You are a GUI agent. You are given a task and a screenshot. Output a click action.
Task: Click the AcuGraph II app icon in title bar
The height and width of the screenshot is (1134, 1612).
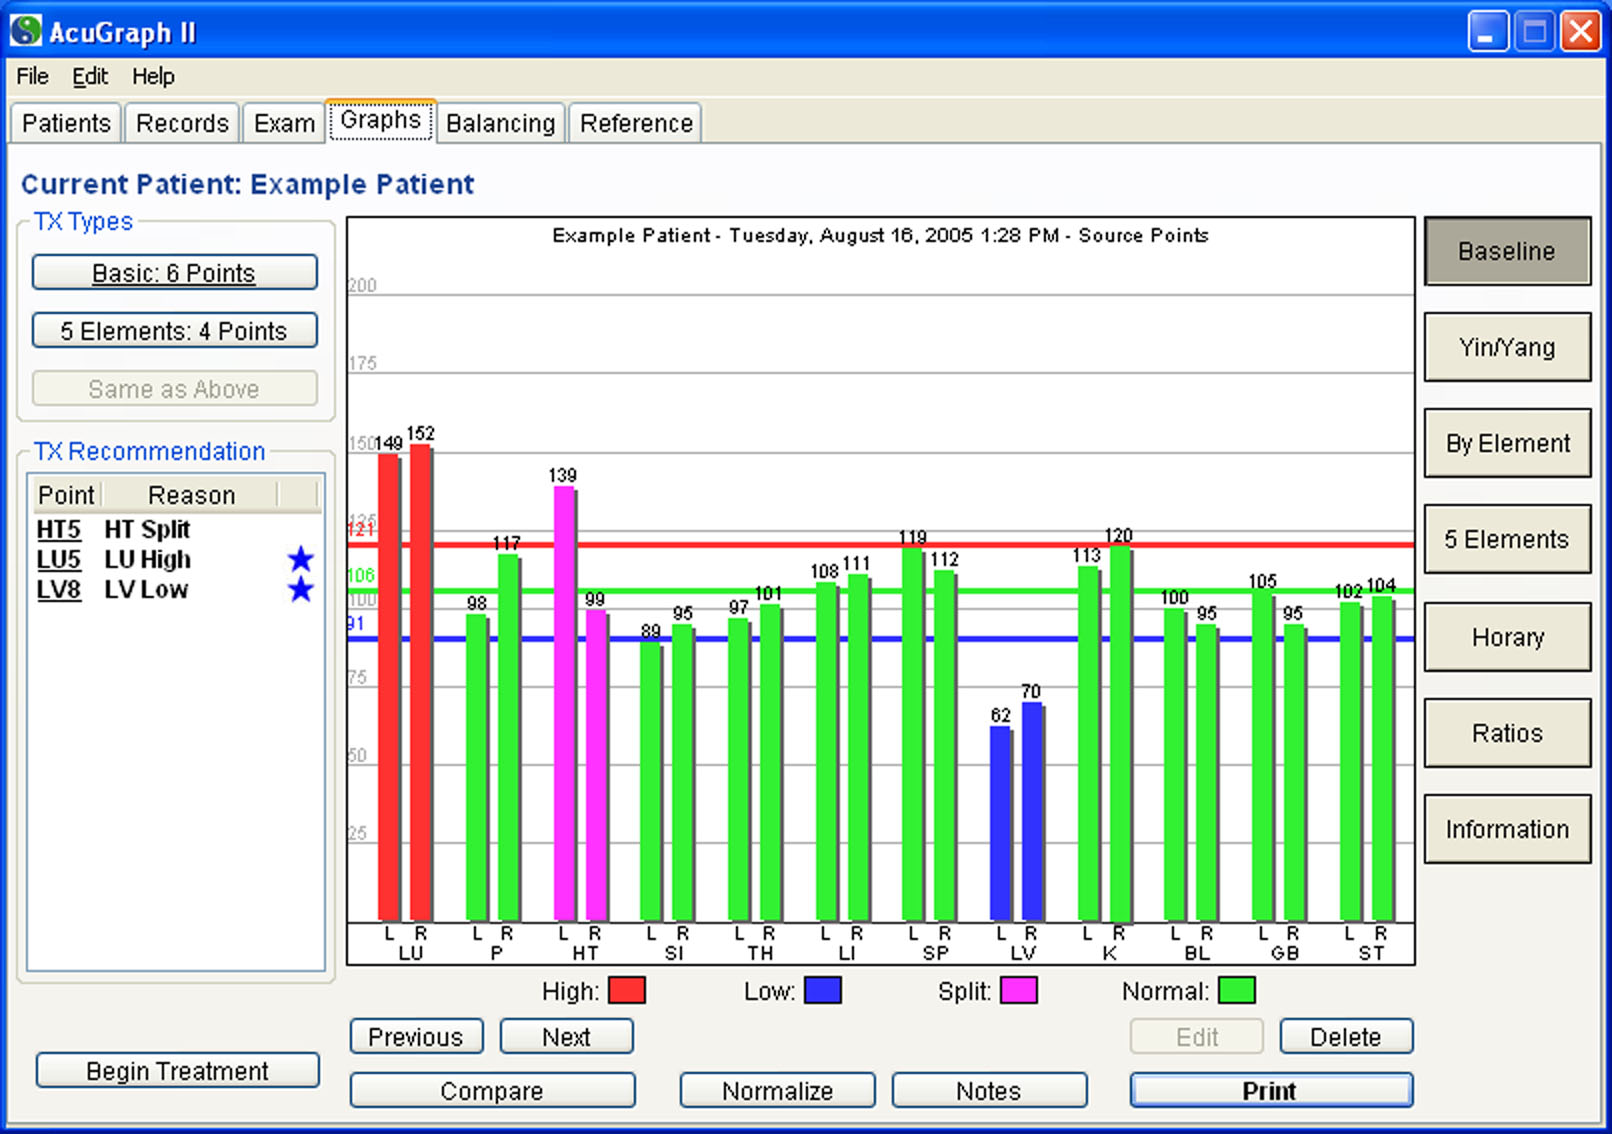tap(26, 31)
